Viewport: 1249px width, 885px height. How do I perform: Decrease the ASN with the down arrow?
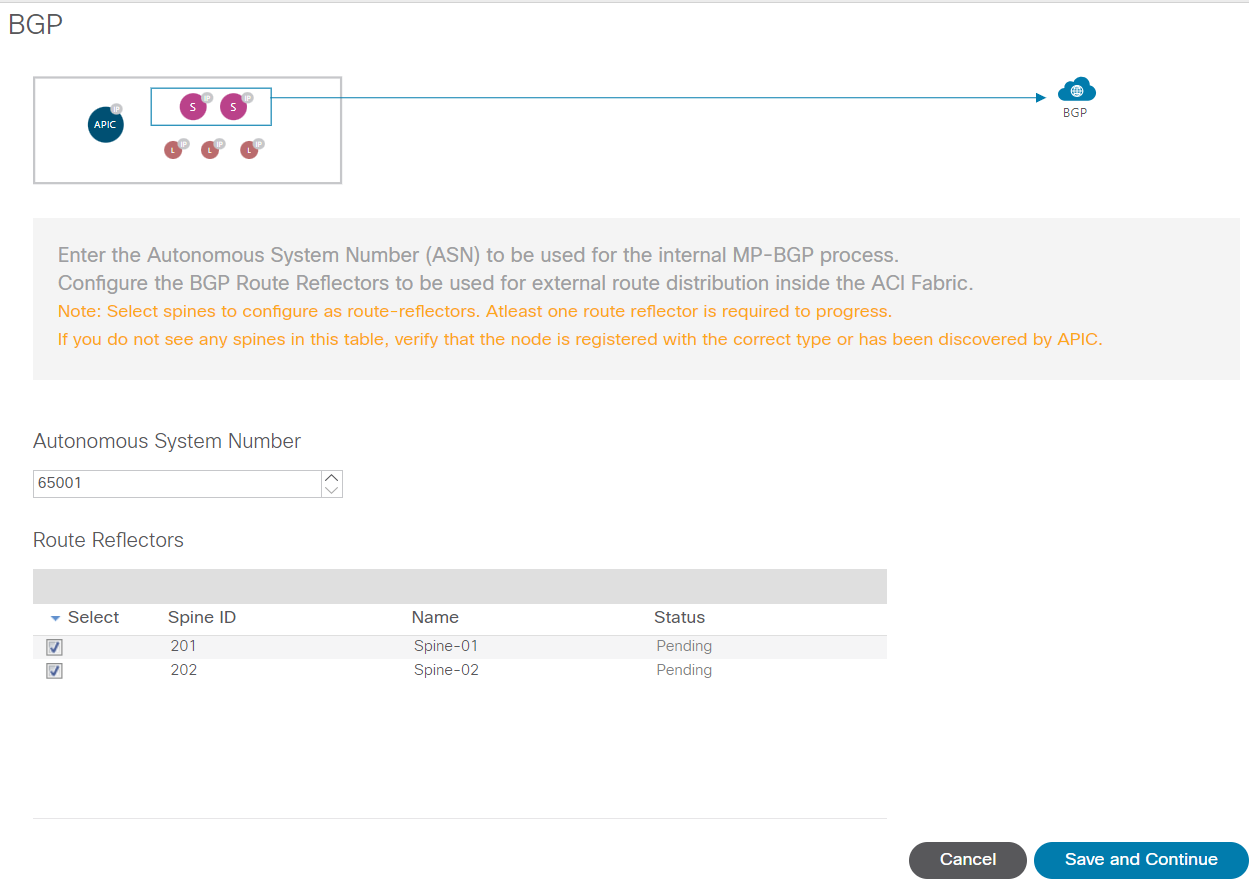click(332, 490)
